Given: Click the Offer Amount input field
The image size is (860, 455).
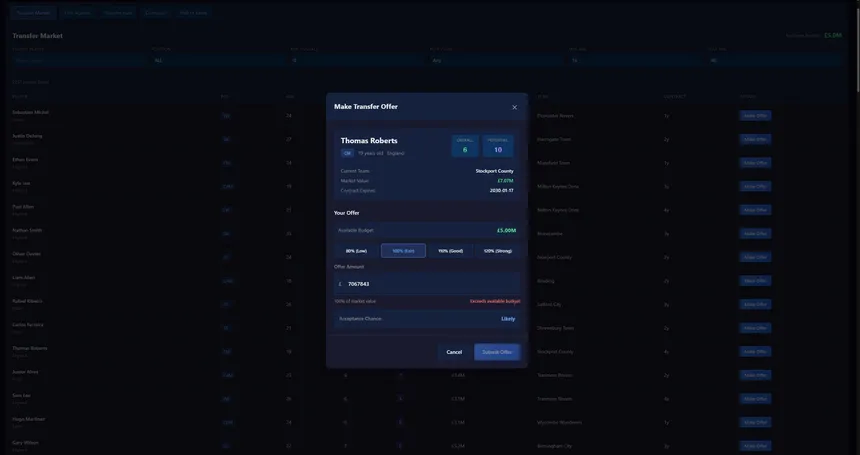Looking at the screenshot, I should click(427, 284).
